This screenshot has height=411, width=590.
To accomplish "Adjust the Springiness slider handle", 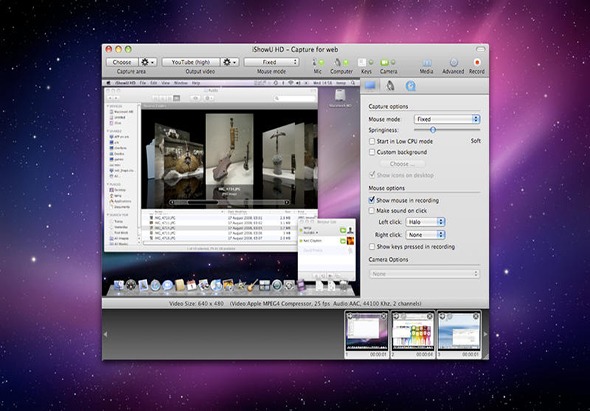I will coord(433,130).
